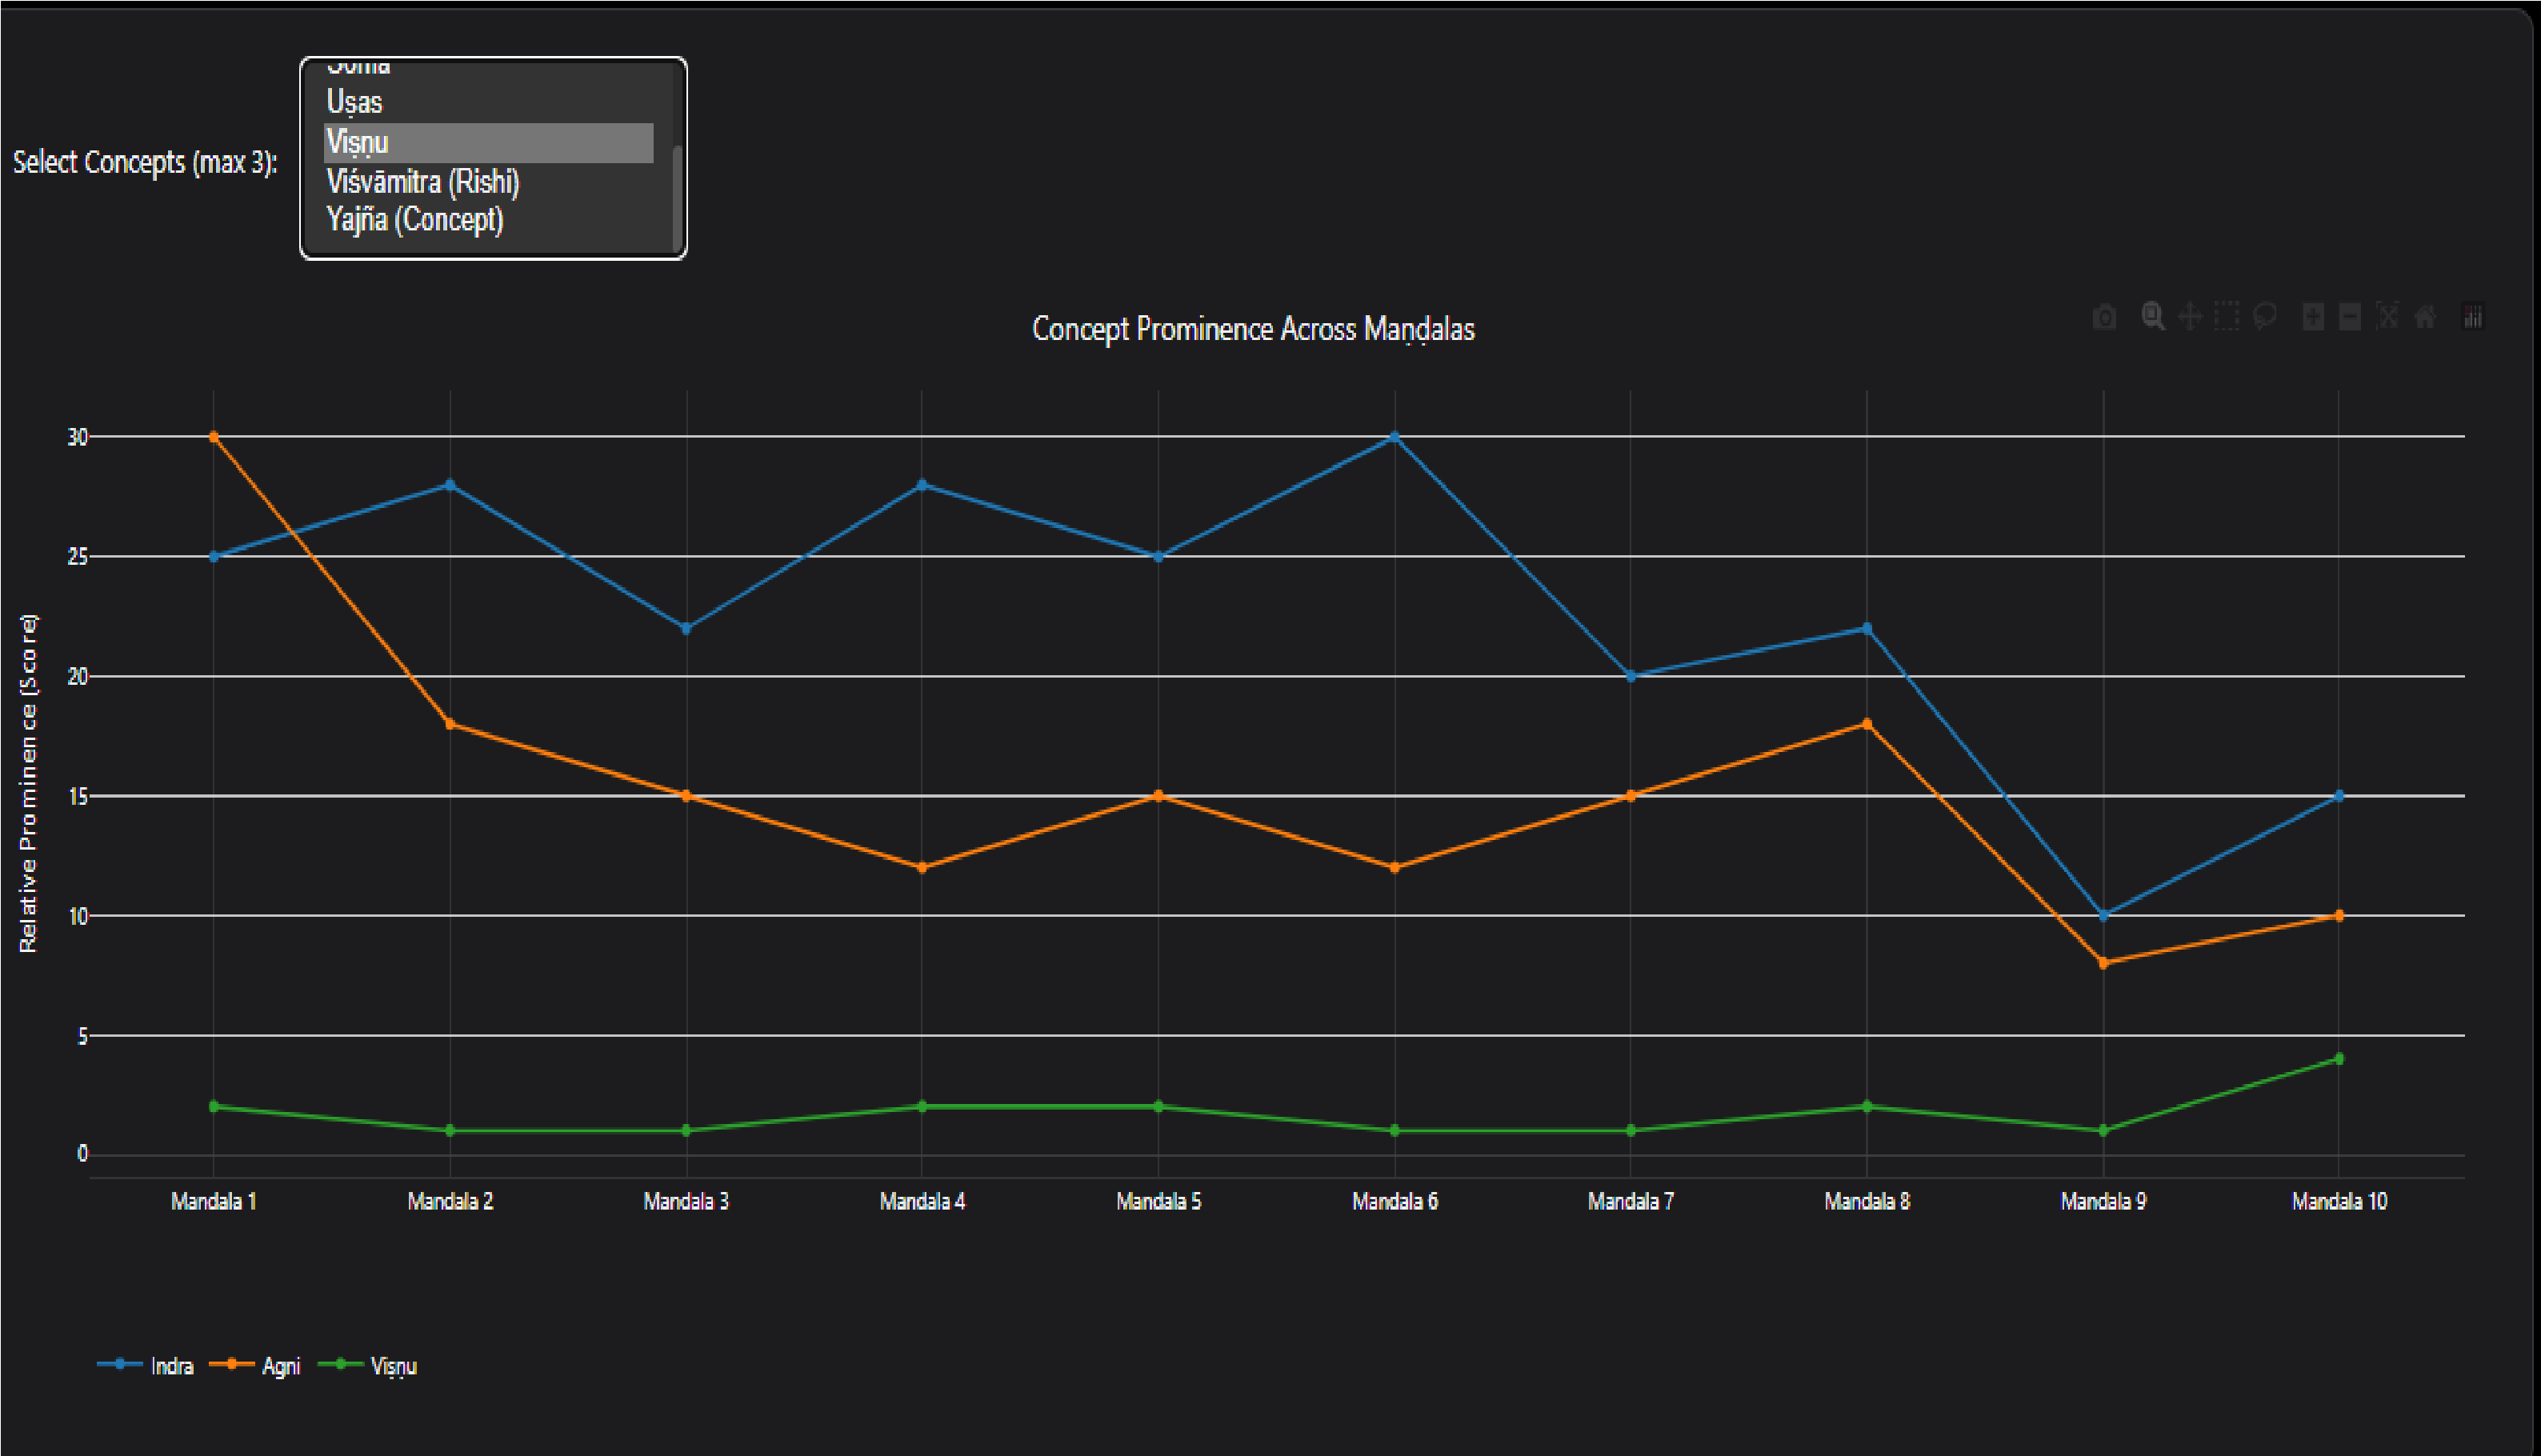Click the Agni point at Mandala 1
The image size is (2541, 1456).
[214, 437]
